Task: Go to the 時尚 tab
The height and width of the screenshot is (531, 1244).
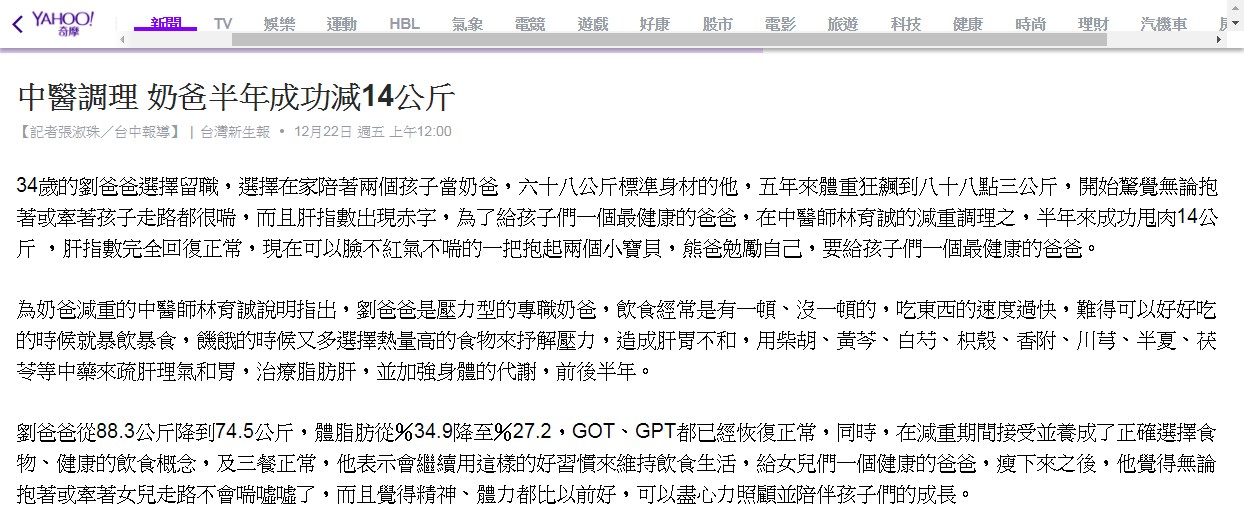Action: (x=1030, y=24)
